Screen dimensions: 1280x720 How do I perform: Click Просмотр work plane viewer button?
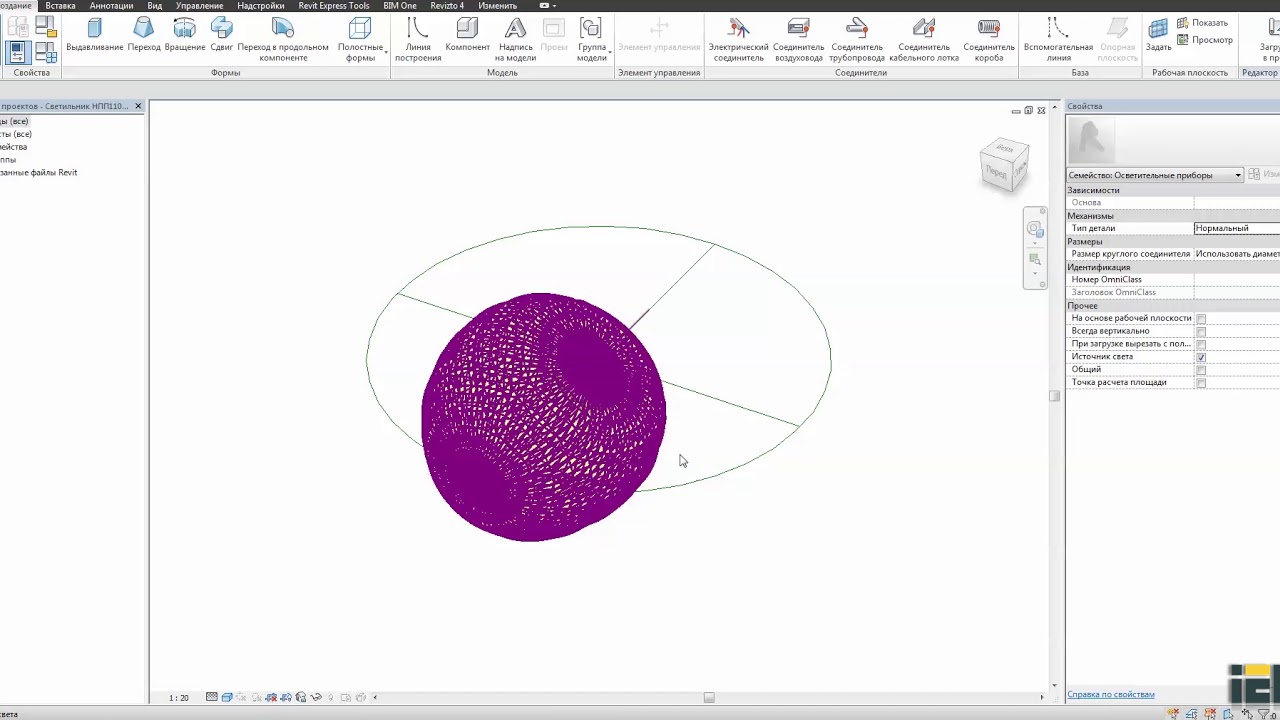[x=1205, y=40]
